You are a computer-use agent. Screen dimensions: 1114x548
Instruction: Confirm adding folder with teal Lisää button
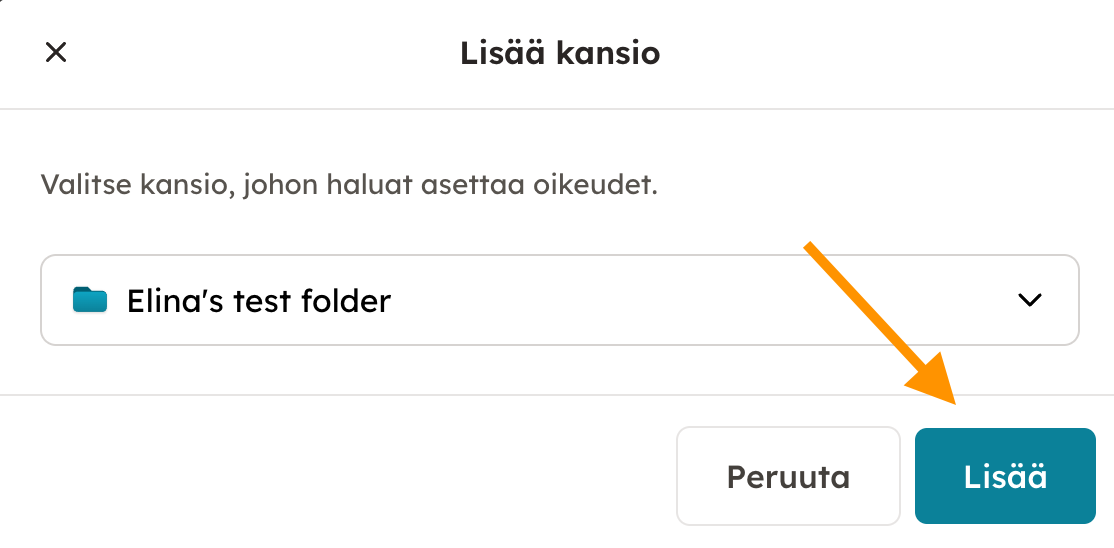click(1005, 476)
